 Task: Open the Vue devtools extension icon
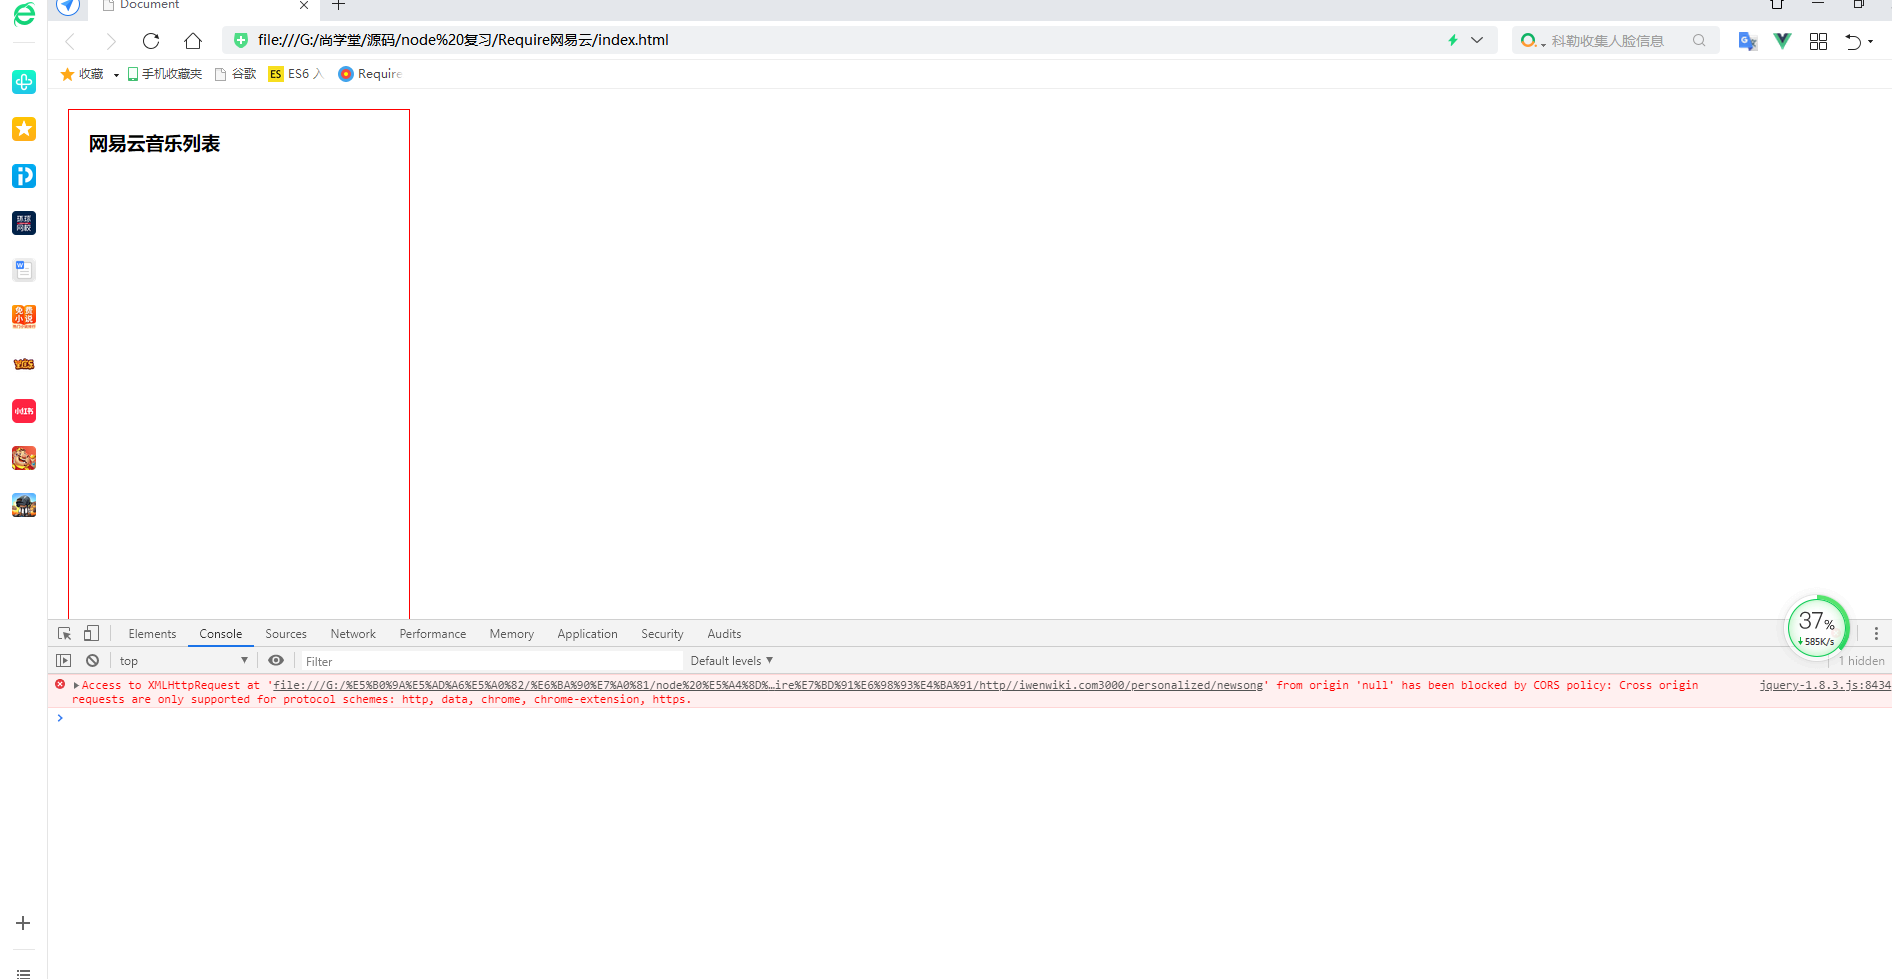click(1782, 41)
